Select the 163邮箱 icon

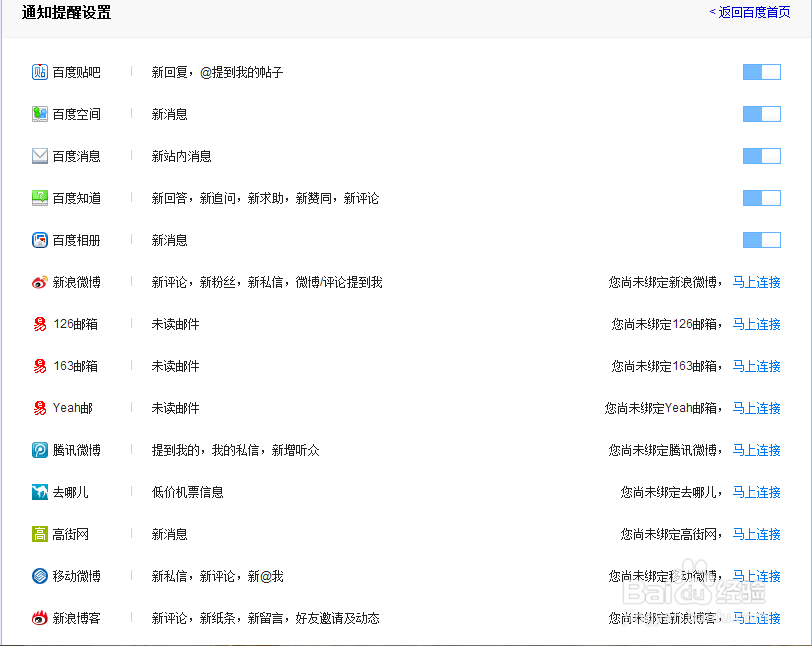pos(37,366)
